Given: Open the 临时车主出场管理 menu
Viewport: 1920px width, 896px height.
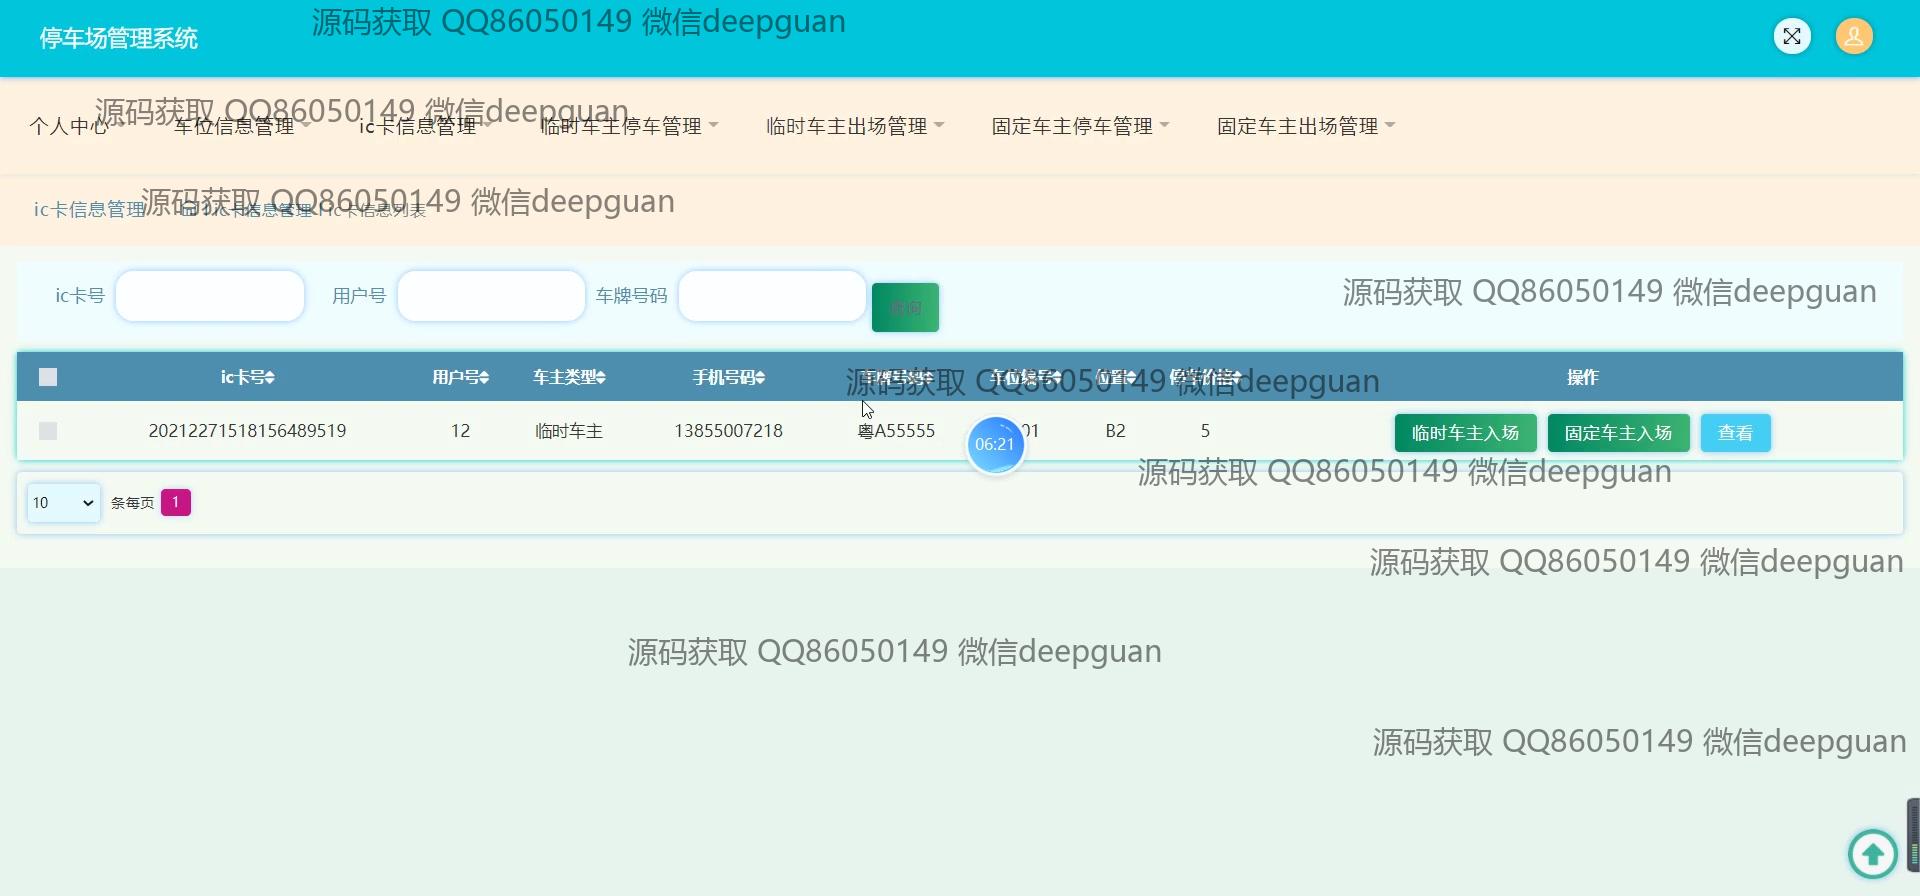Looking at the screenshot, I should pyautogui.click(x=854, y=126).
